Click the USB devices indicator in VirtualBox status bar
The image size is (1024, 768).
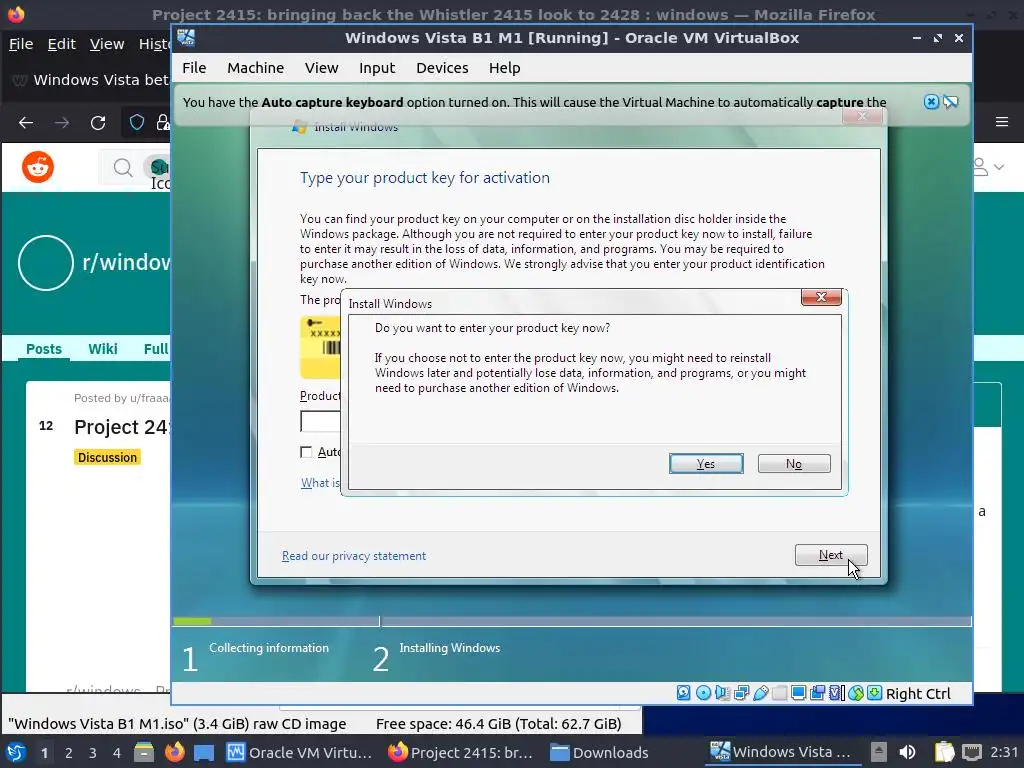pyautogui.click(x=760, y=693)
